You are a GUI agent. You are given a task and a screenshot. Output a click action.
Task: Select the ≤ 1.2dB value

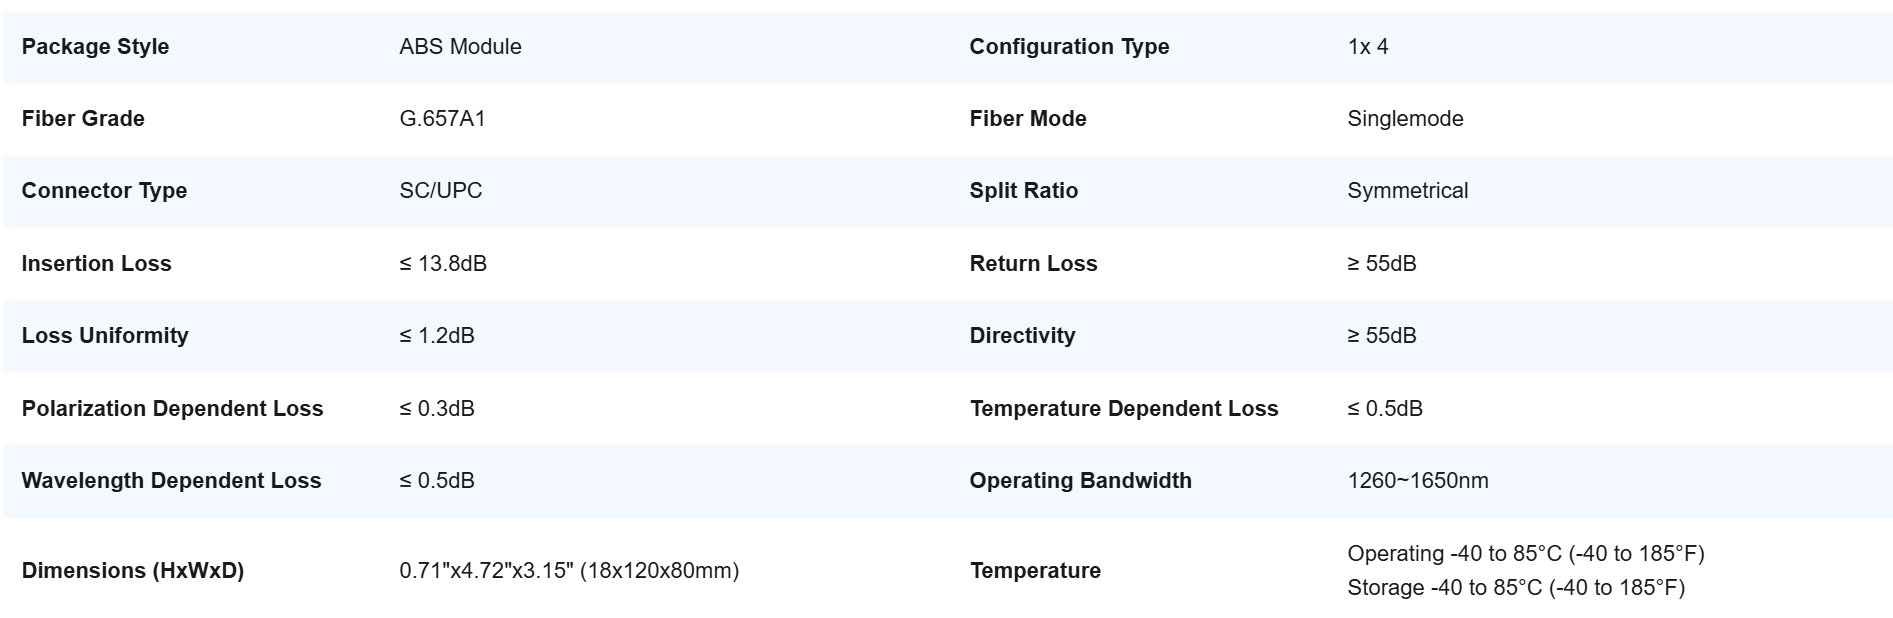point(437,336)
